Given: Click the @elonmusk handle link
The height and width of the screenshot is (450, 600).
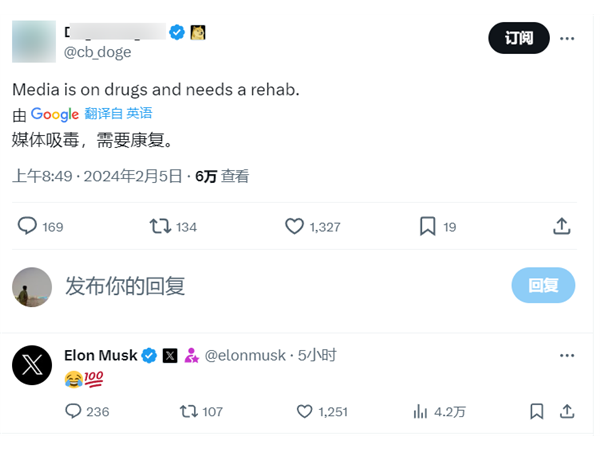Looking at the screenshot, I should (245, 355).
